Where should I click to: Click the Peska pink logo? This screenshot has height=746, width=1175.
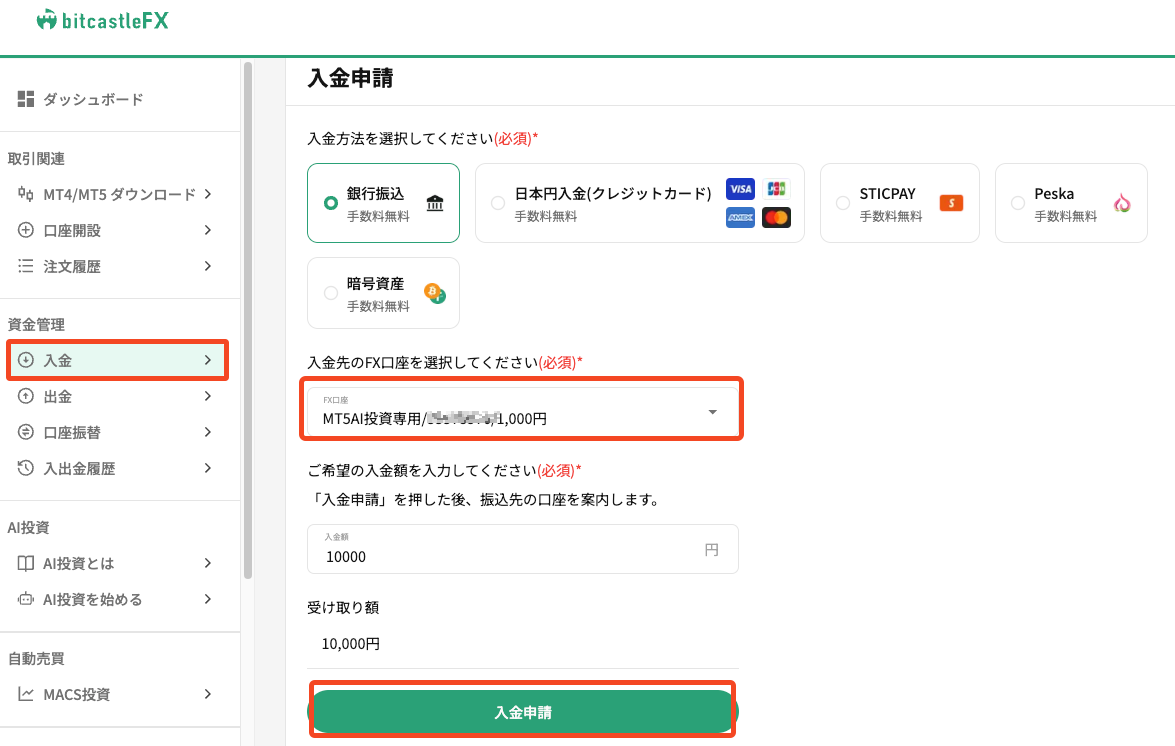1122,203
